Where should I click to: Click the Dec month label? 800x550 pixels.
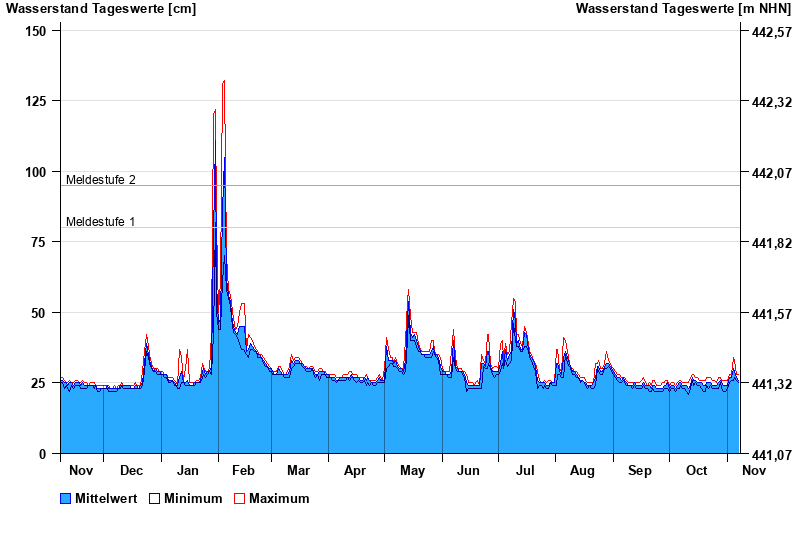131,470
